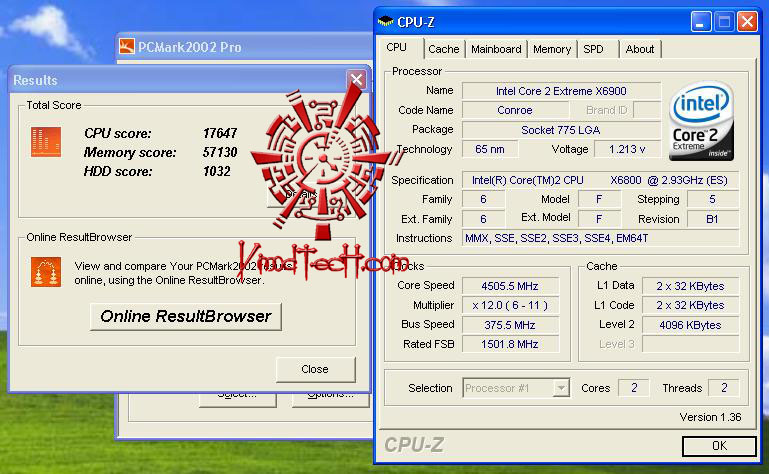769x474 pixels.
Task: Click the PCMark2002 Pro title bar icon
Action: (127, 47)
